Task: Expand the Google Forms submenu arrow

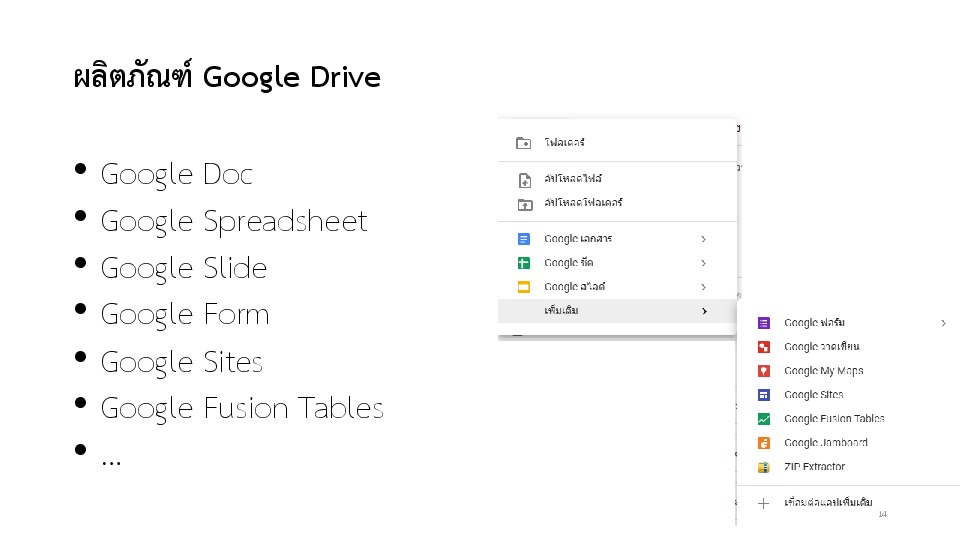Action: pos(943,323)
